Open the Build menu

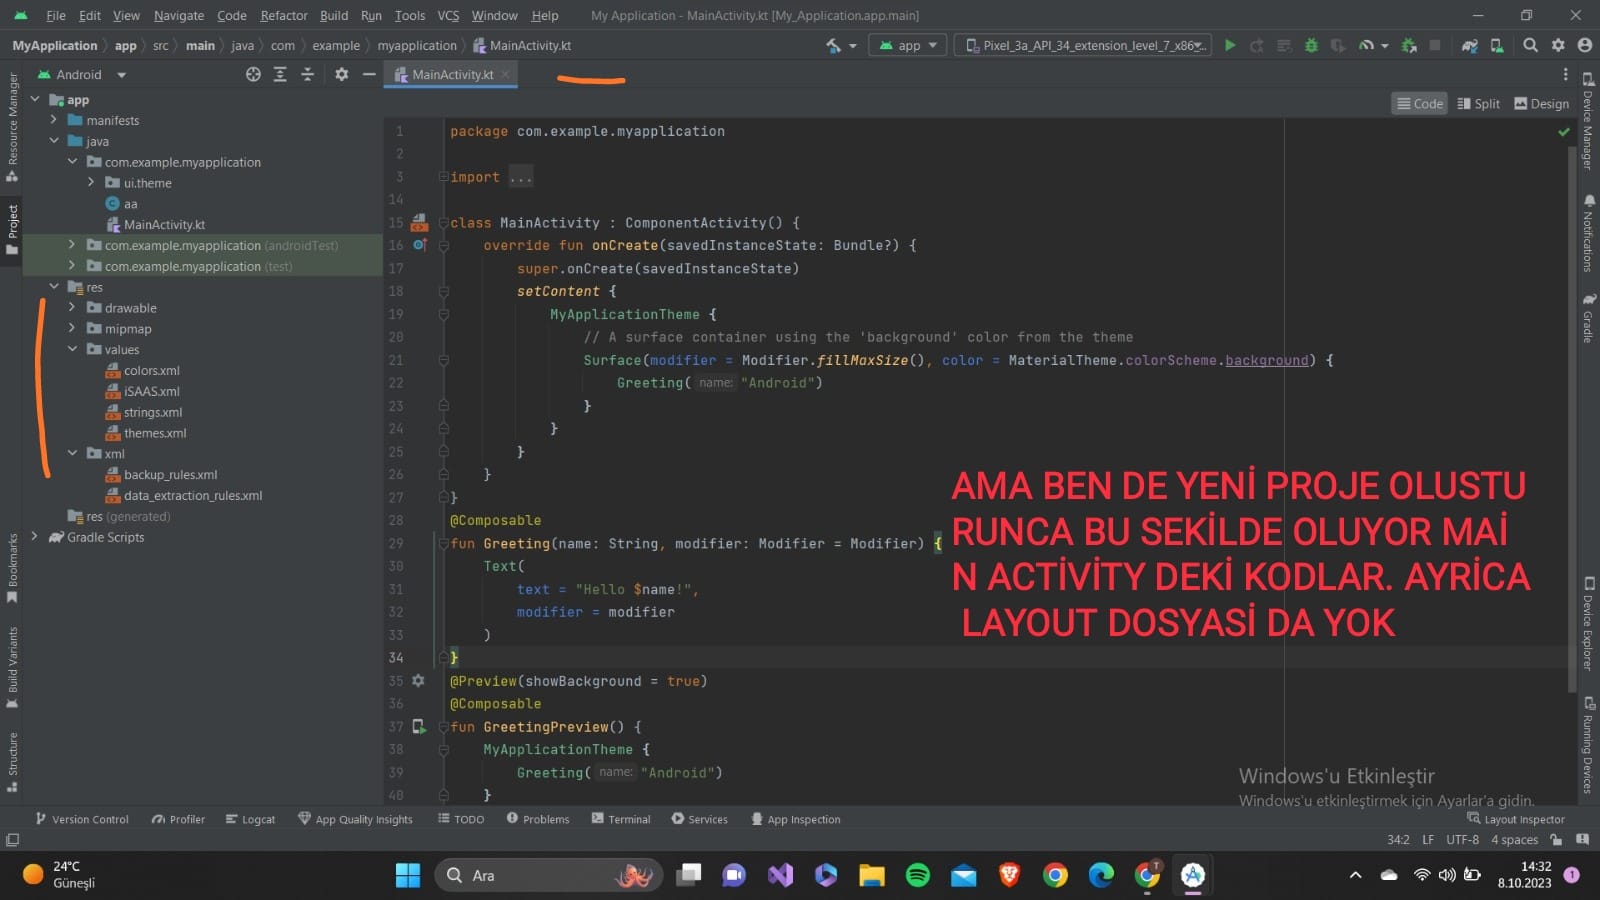[334, 16]
